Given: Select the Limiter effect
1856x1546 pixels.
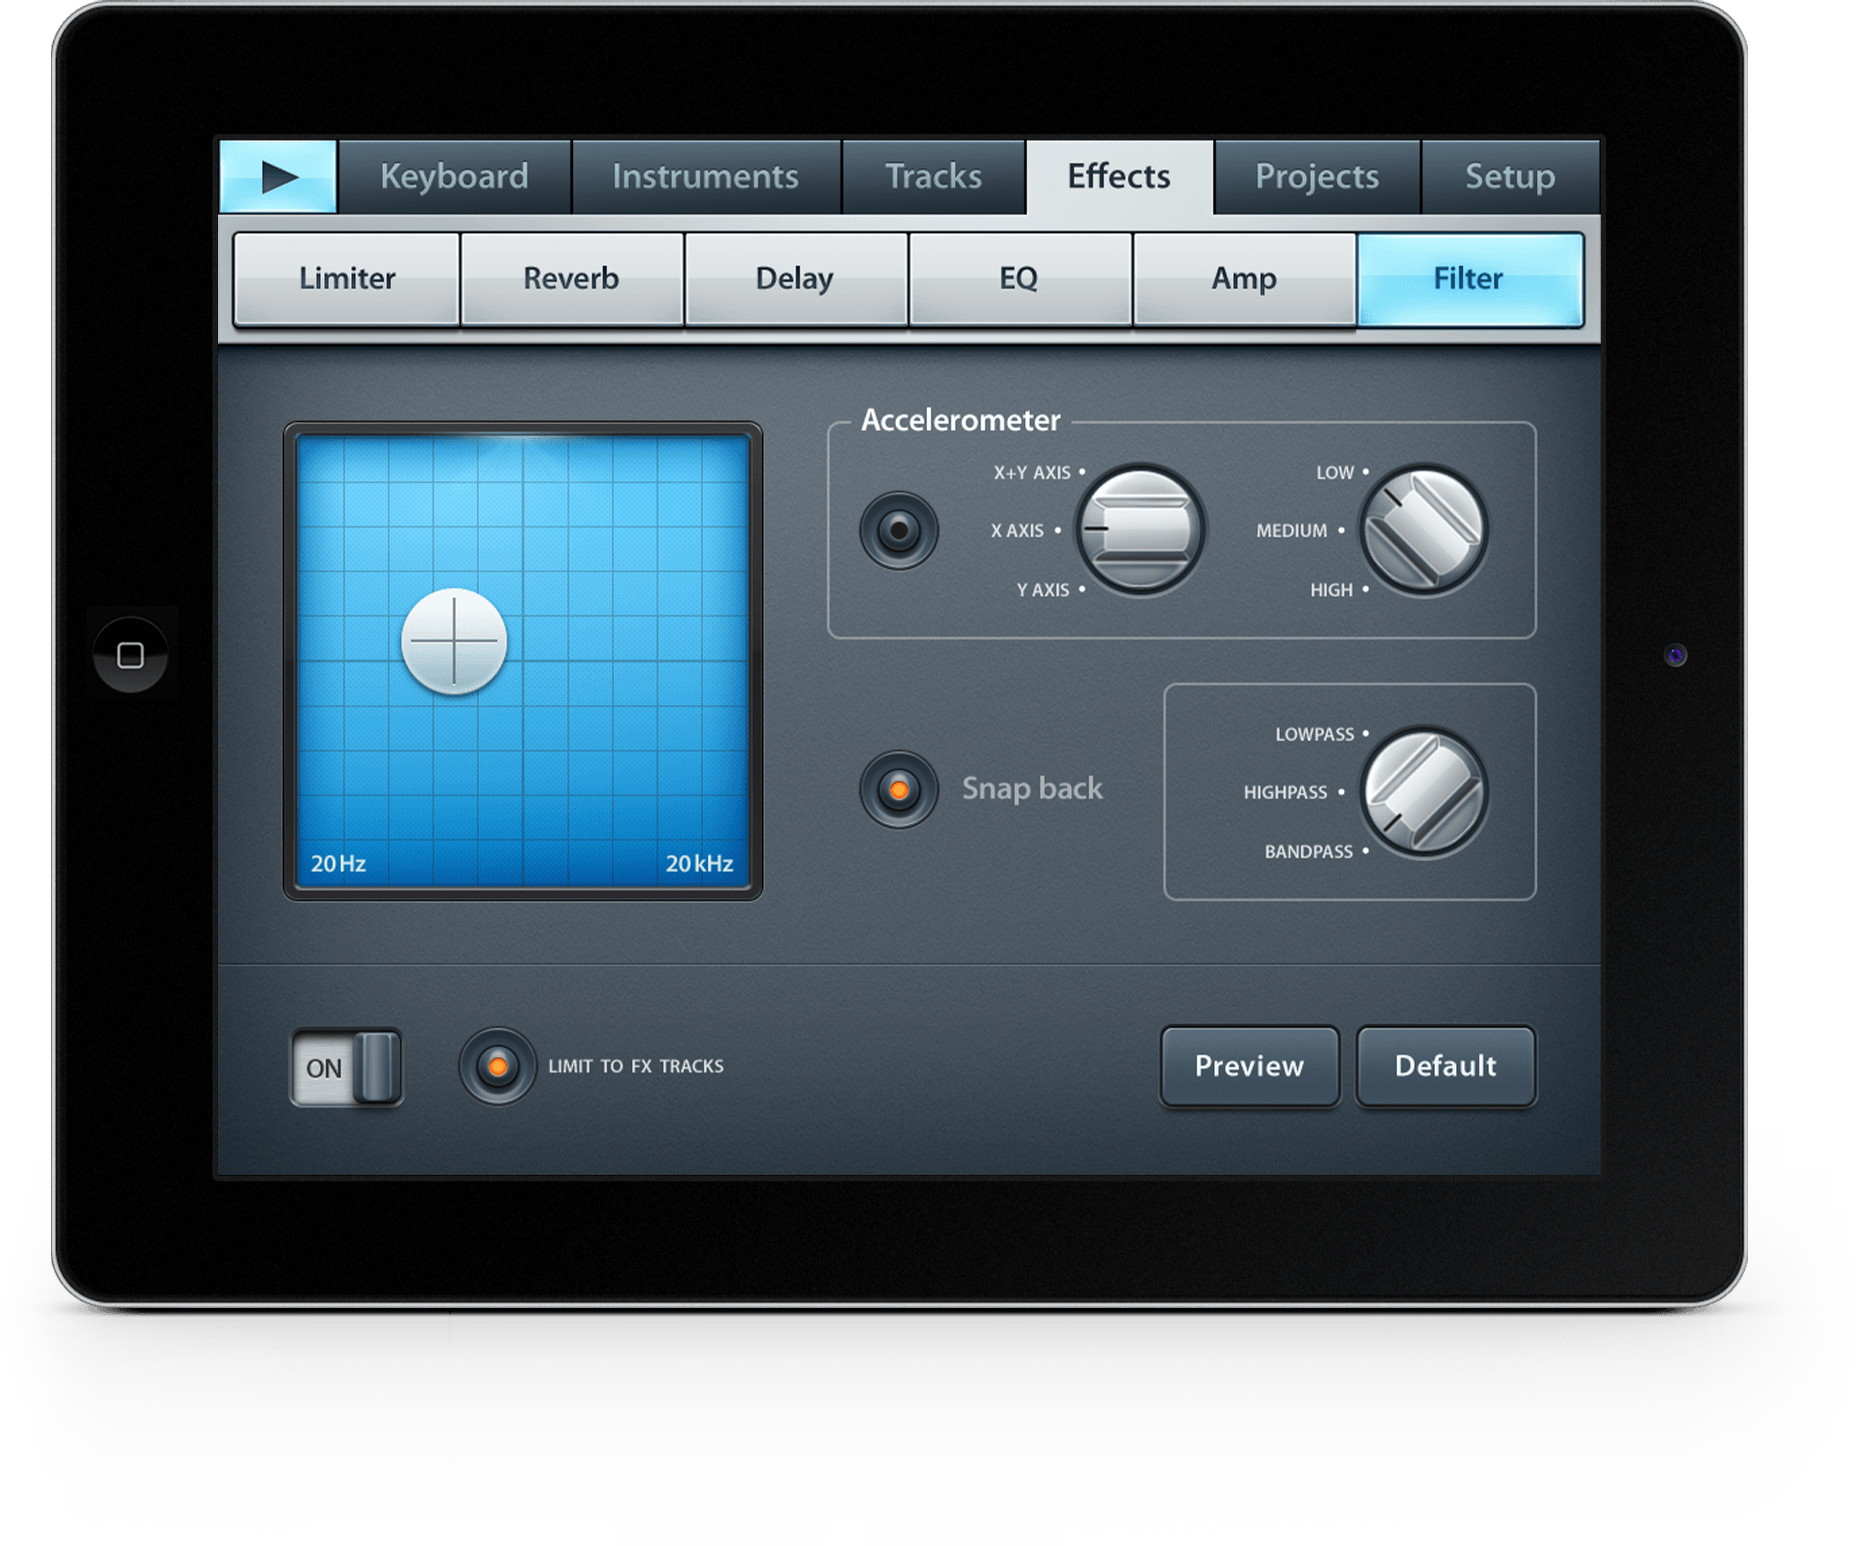Looking at the screenshot, I should point(344,279).
